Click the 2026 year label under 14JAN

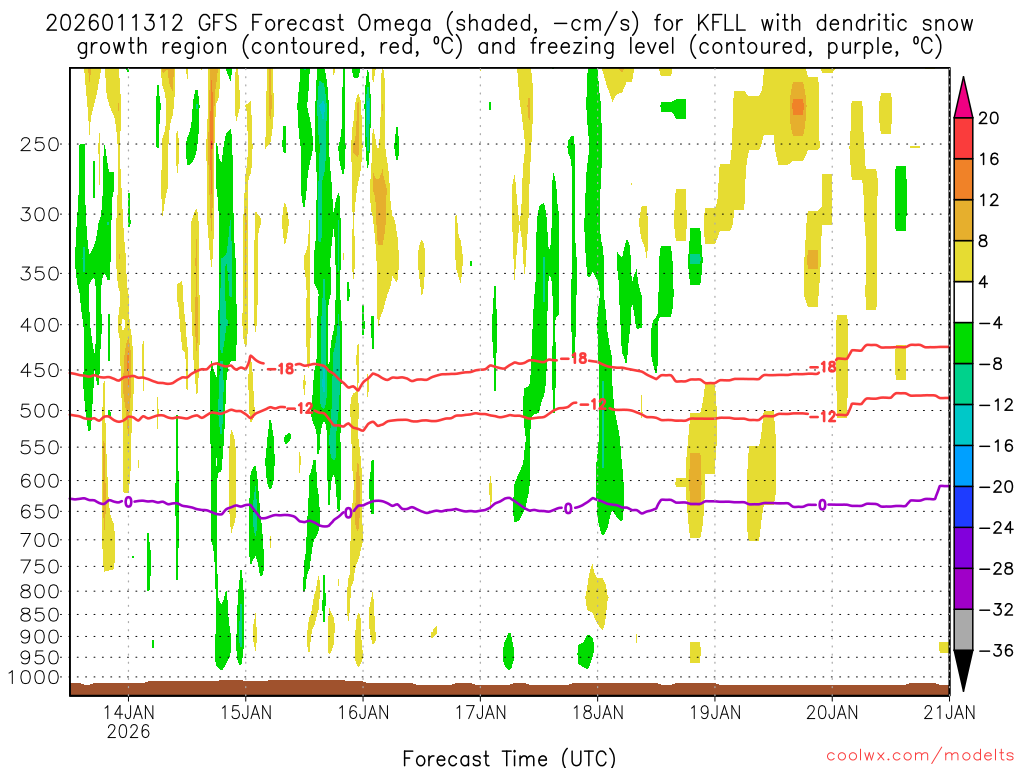click(129, 731)
